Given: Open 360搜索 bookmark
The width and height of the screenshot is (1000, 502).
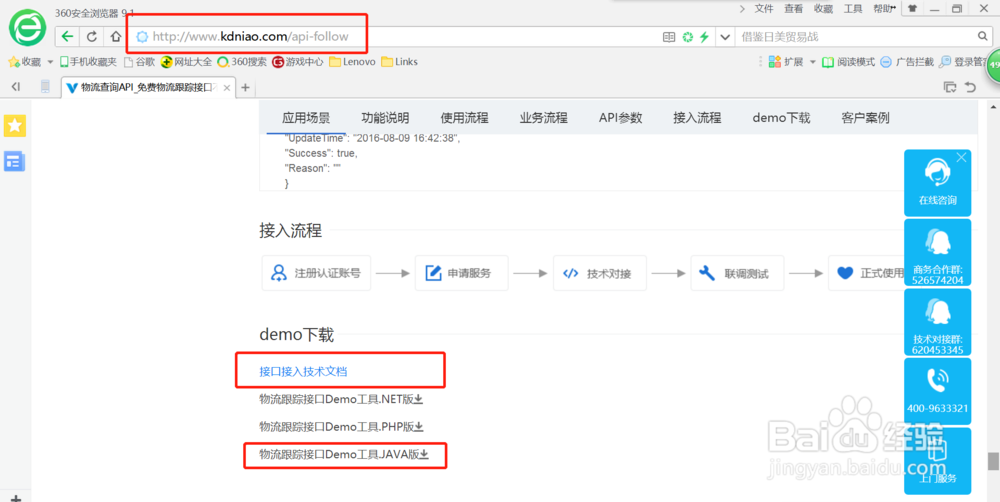Looking at the screenshot, I should coord(242,62).
